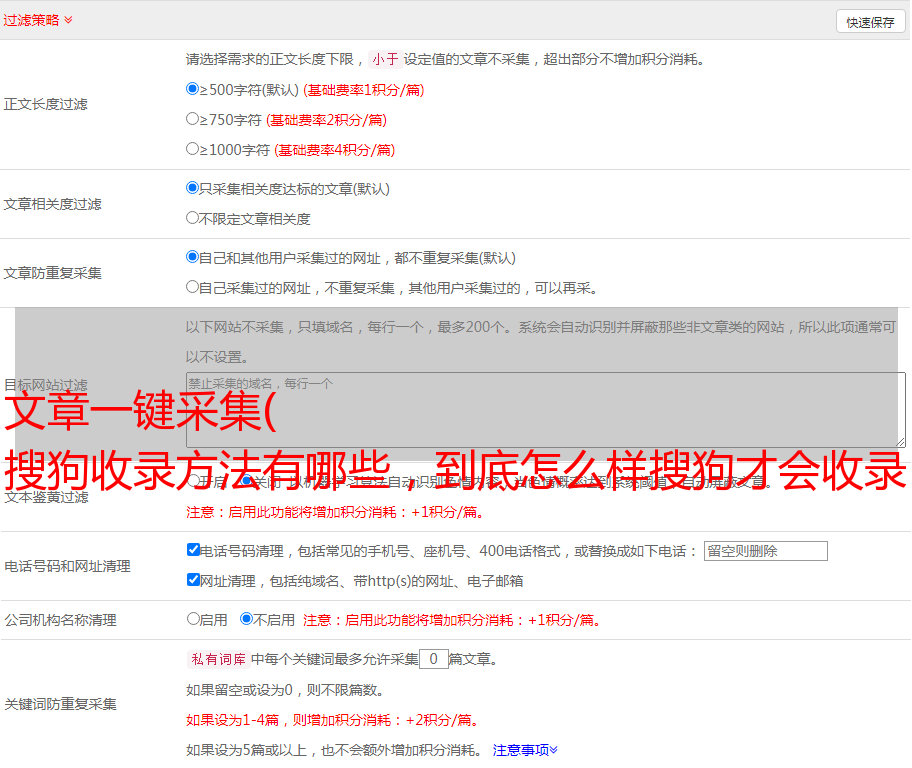Image resolution: width=912 pixels, height=768 pixels.
Task: Click the resize grip of domain textarea
Action: 900,442
